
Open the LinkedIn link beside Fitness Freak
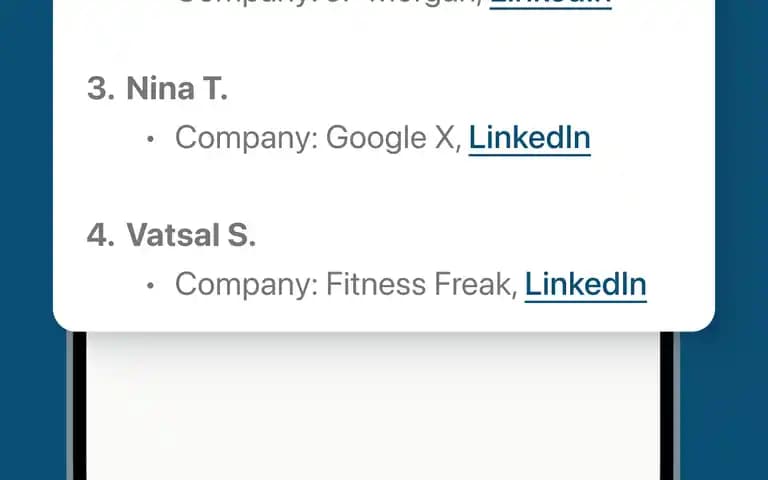585,285
